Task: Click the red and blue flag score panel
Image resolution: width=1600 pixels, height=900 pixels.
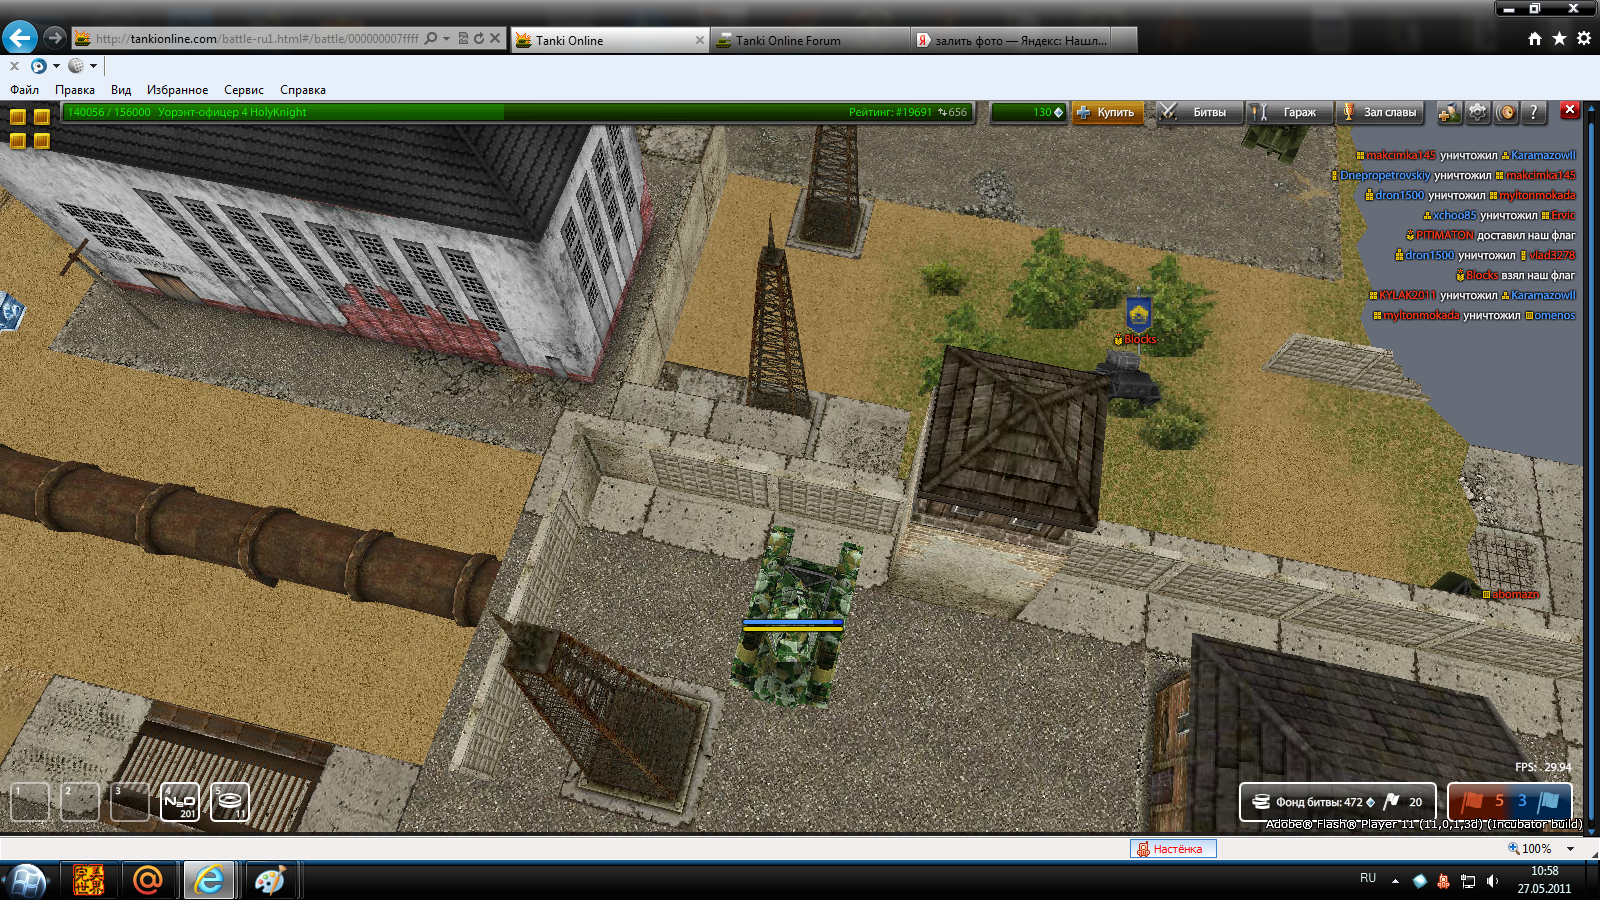Action: point(1510,802)
